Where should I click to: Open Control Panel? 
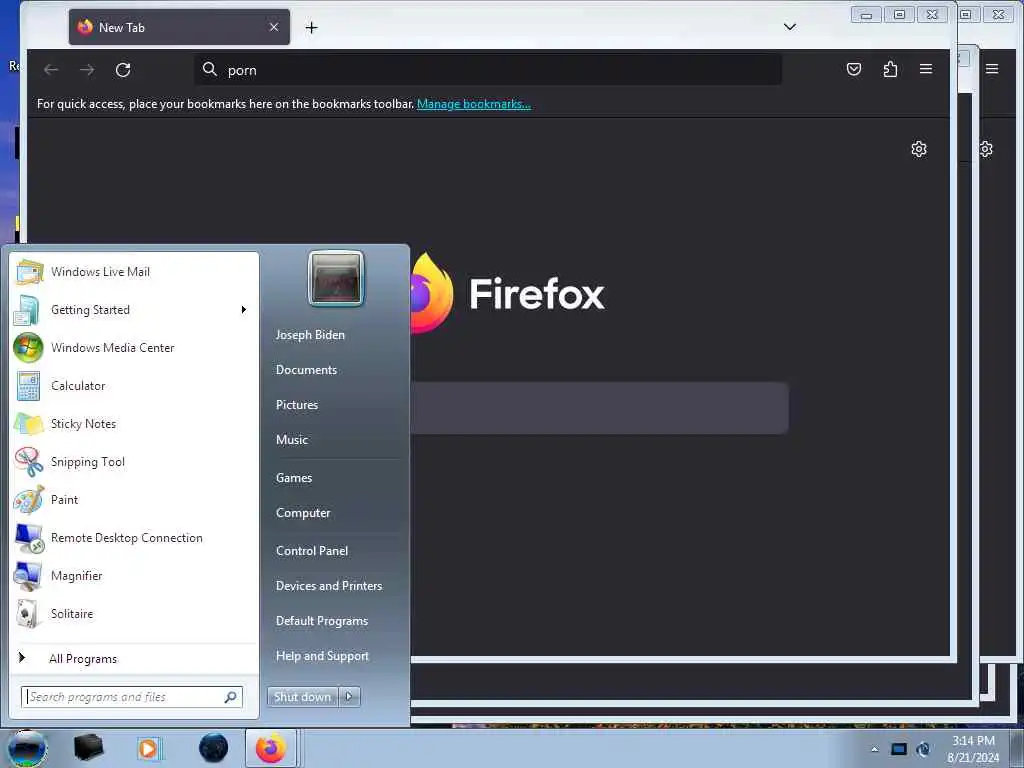coord(312,551)
